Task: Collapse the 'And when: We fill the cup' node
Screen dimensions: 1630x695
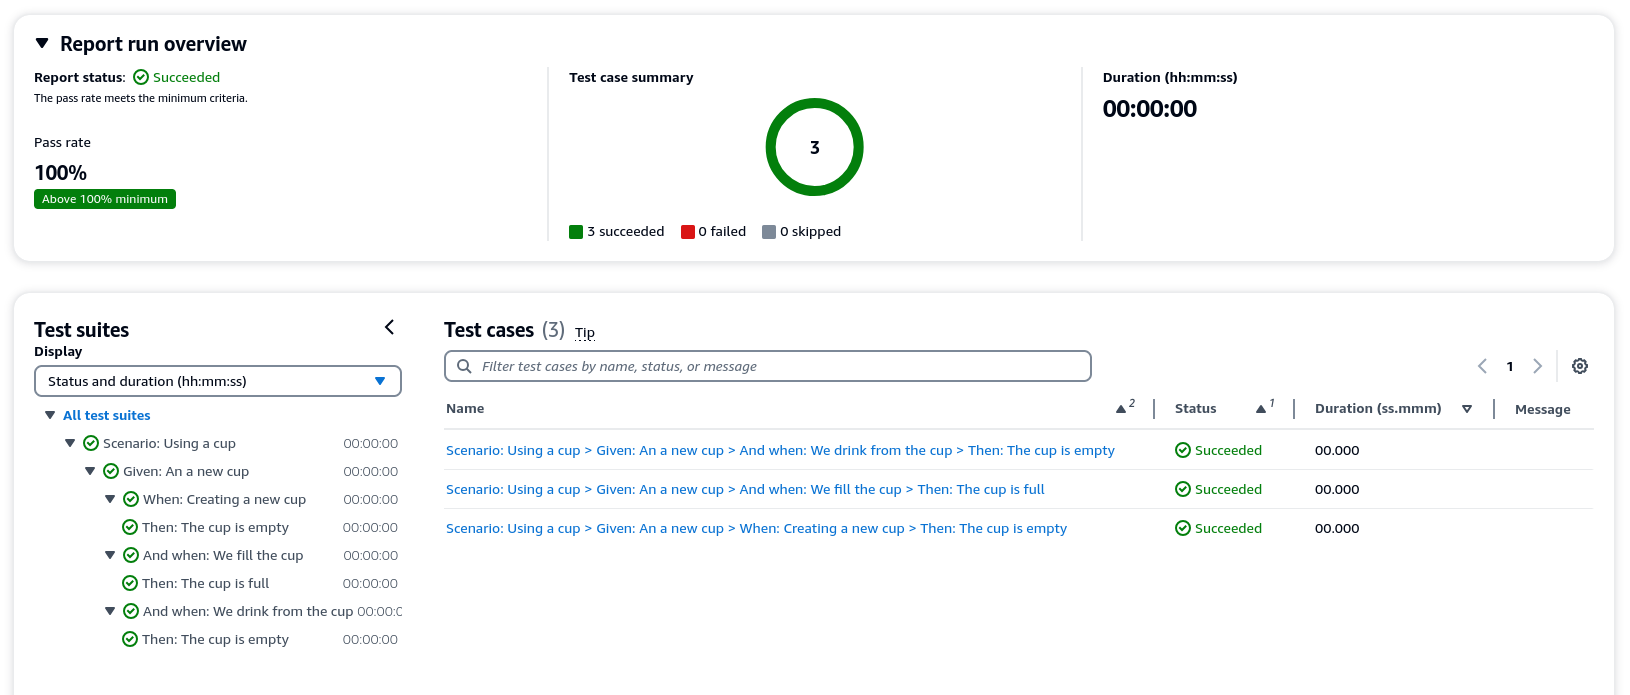Action: click(x=110, y=555)
